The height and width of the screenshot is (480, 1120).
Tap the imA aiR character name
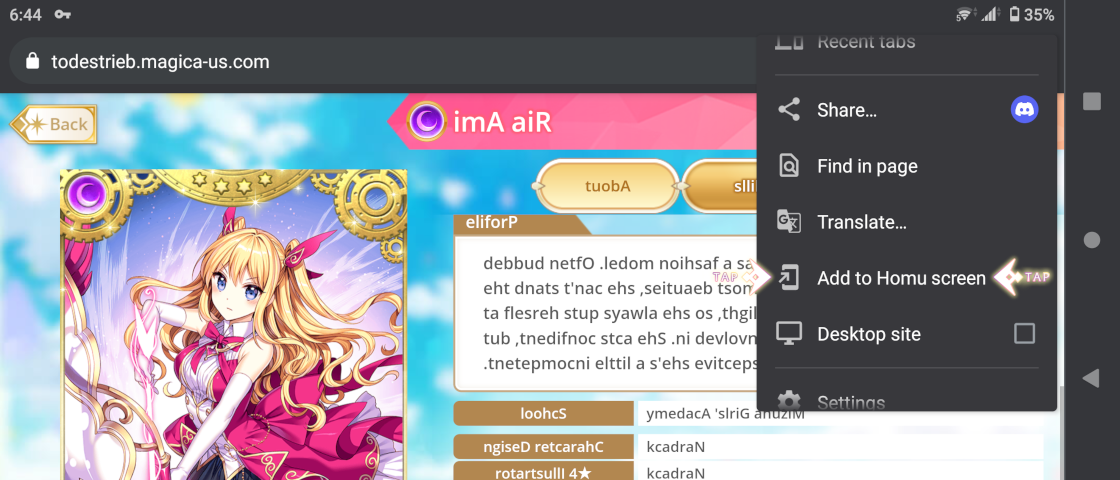pos(503,123)
